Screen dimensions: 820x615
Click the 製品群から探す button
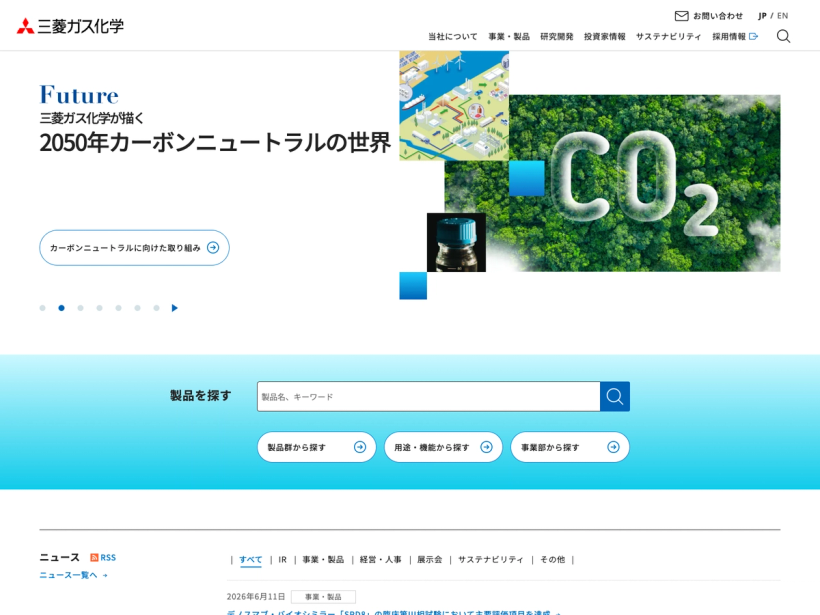(316, 447)
